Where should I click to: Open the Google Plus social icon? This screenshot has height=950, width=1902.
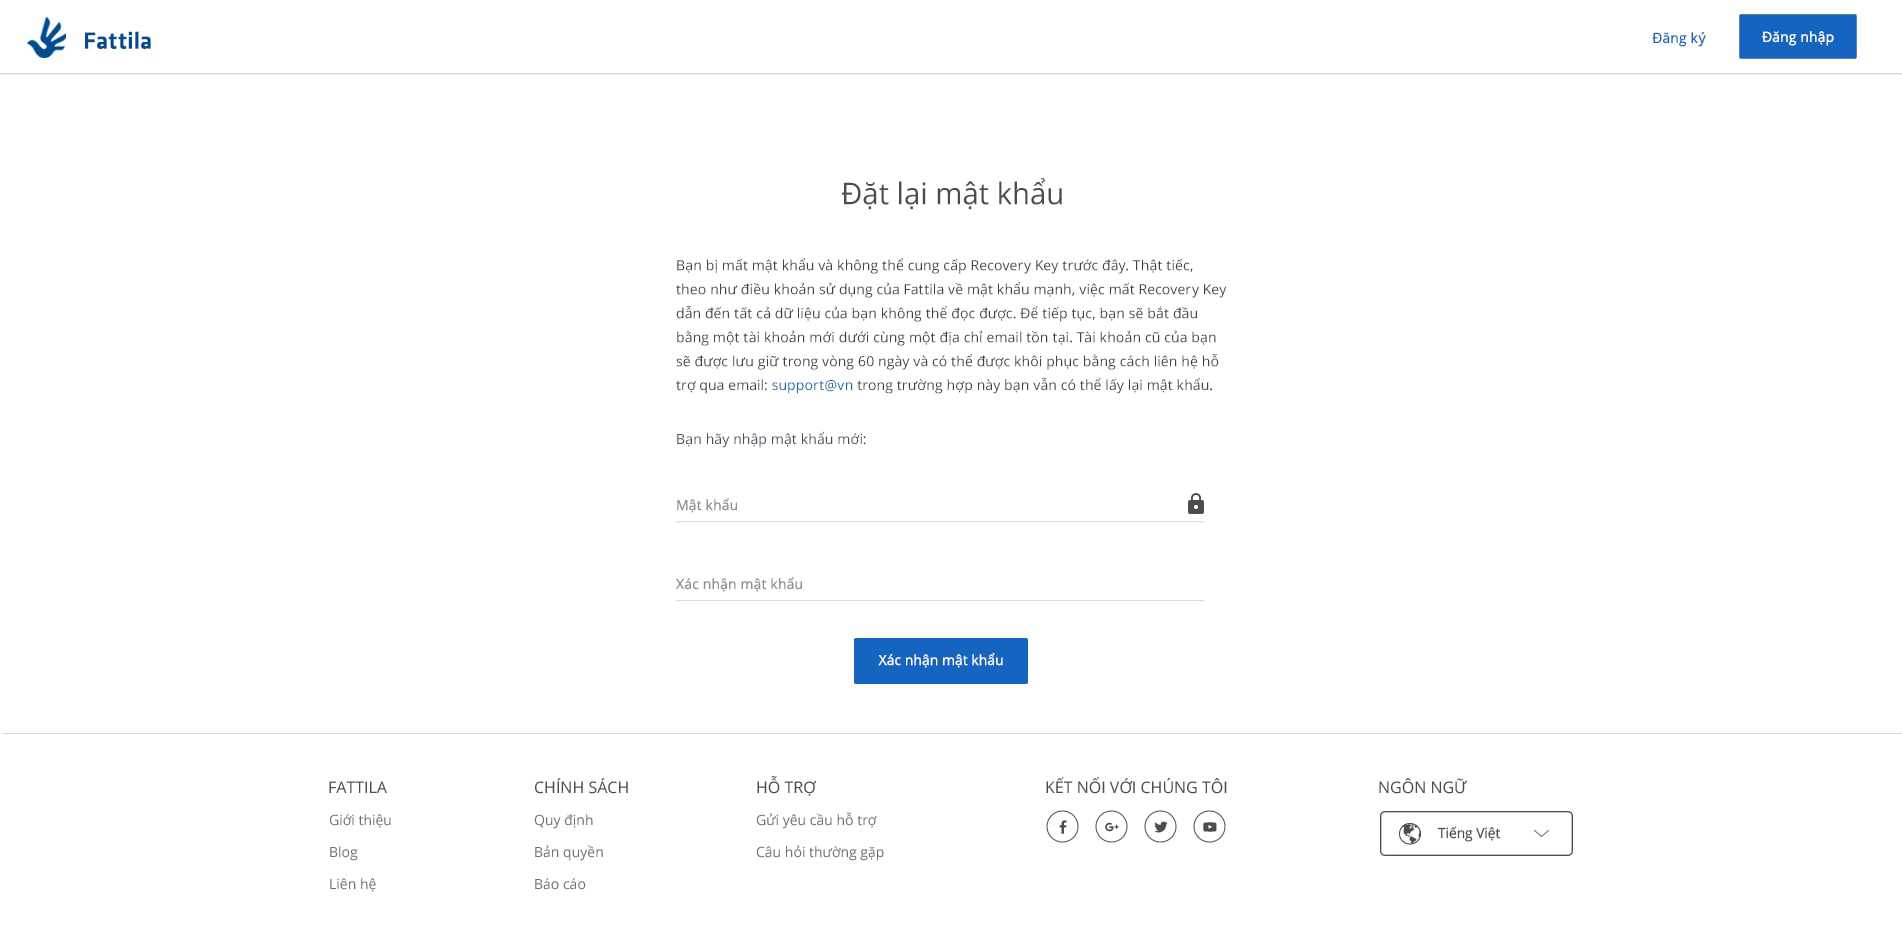coord(1111,827)
